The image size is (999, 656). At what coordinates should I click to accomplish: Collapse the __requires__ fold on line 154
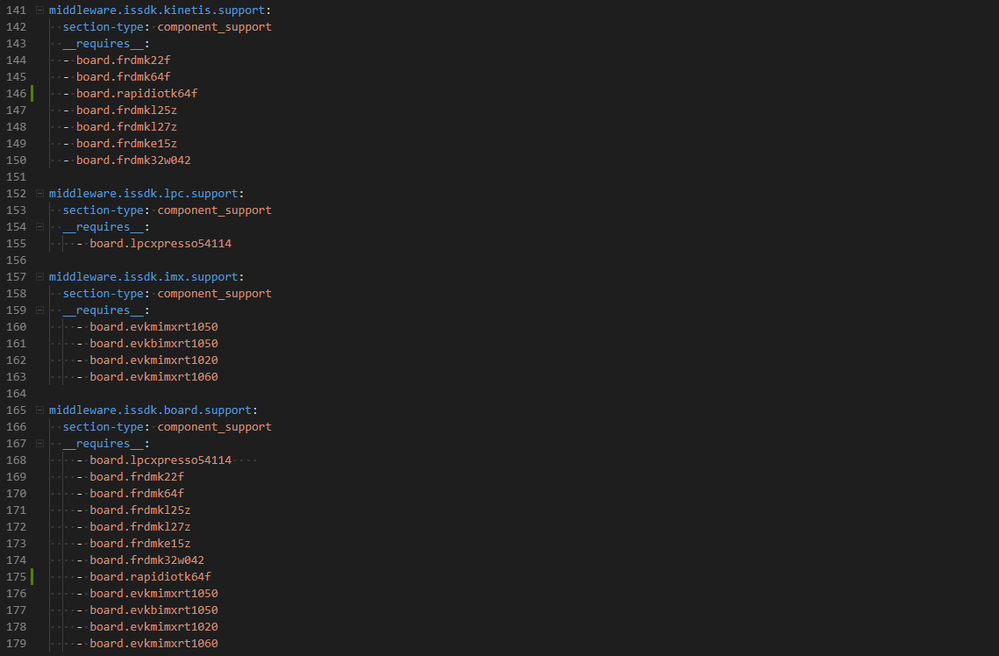(x=40, y=227)
